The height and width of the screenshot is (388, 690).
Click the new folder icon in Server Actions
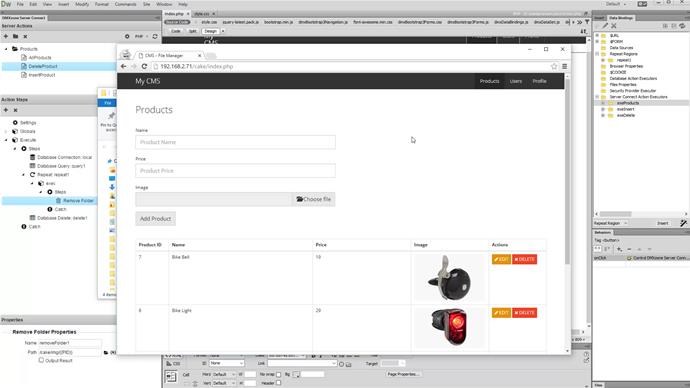pos(15,36)
